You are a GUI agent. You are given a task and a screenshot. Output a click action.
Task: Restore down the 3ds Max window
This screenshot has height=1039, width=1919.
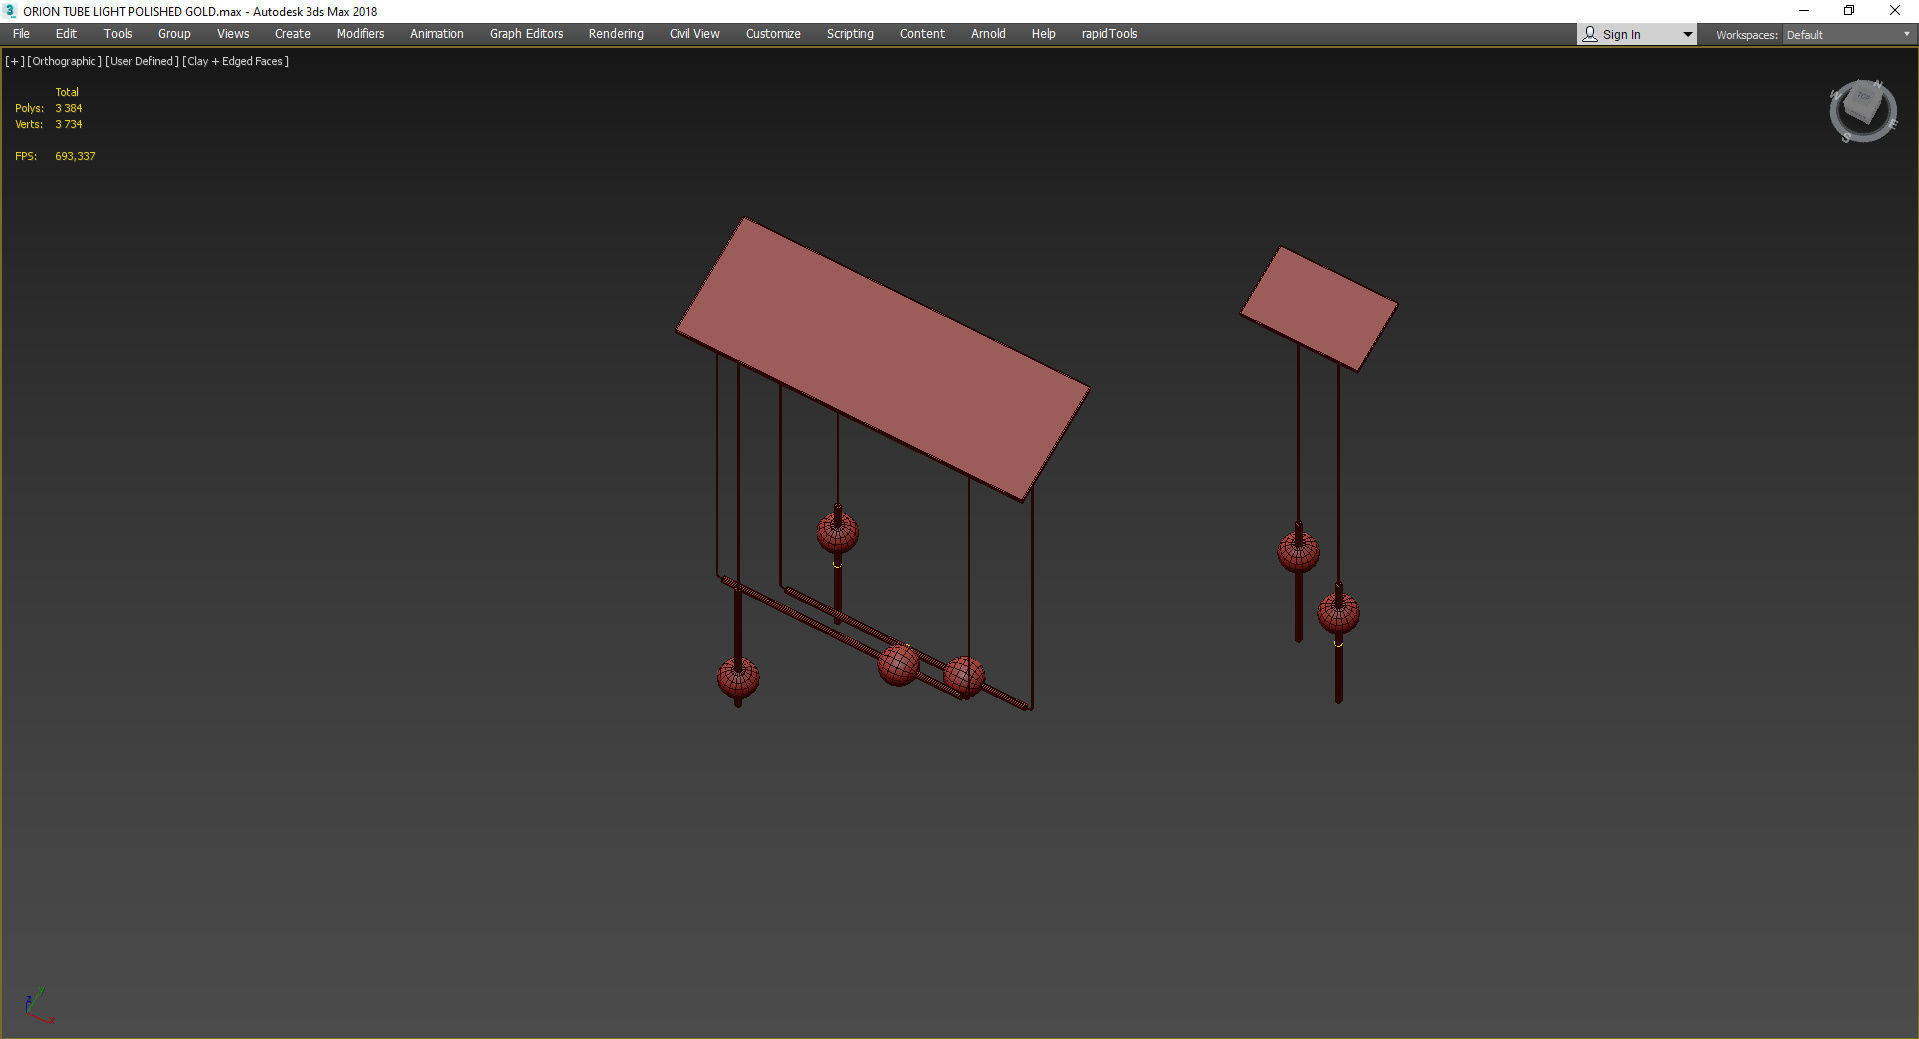pos(1849,11)
